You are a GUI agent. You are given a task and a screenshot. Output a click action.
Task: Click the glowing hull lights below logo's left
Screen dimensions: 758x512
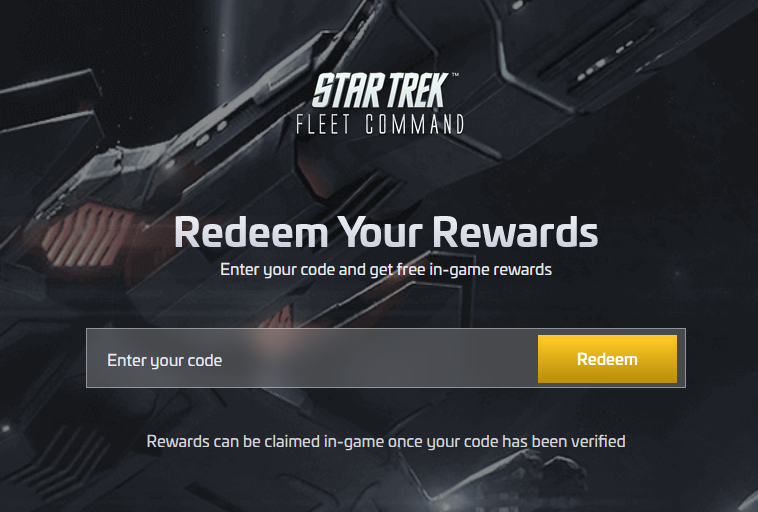(x=210, y=133)
